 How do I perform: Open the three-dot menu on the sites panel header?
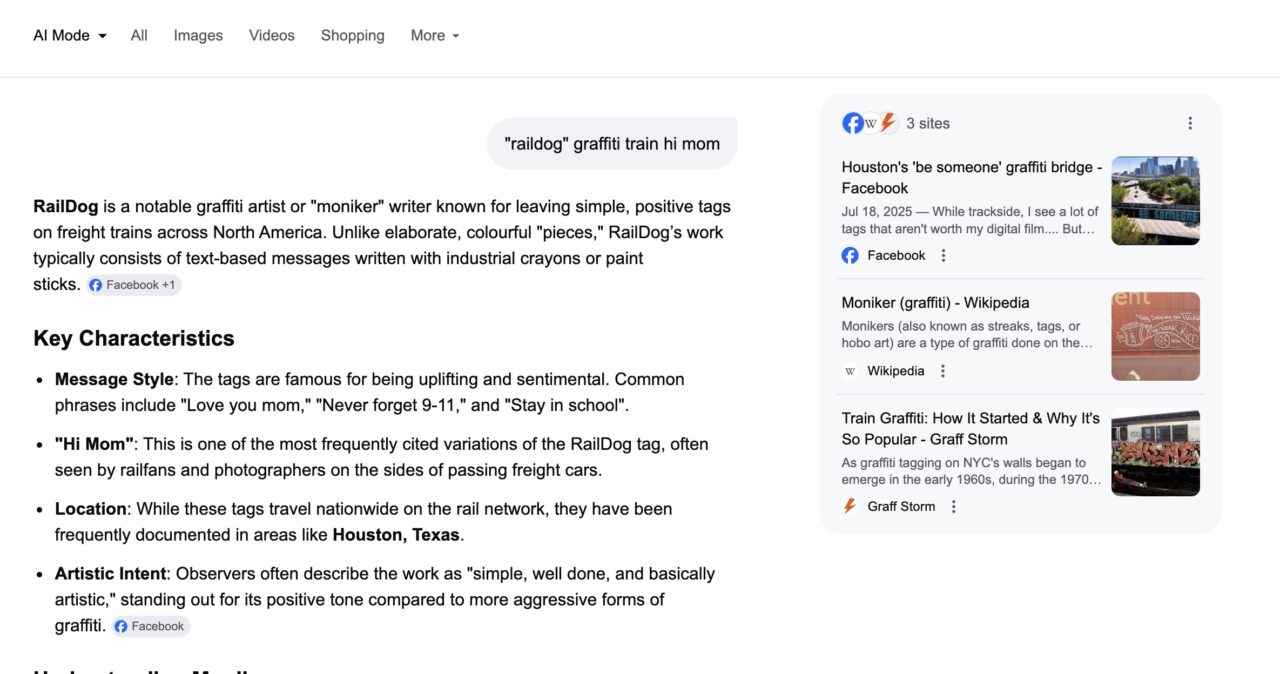tap(1190, 122)
